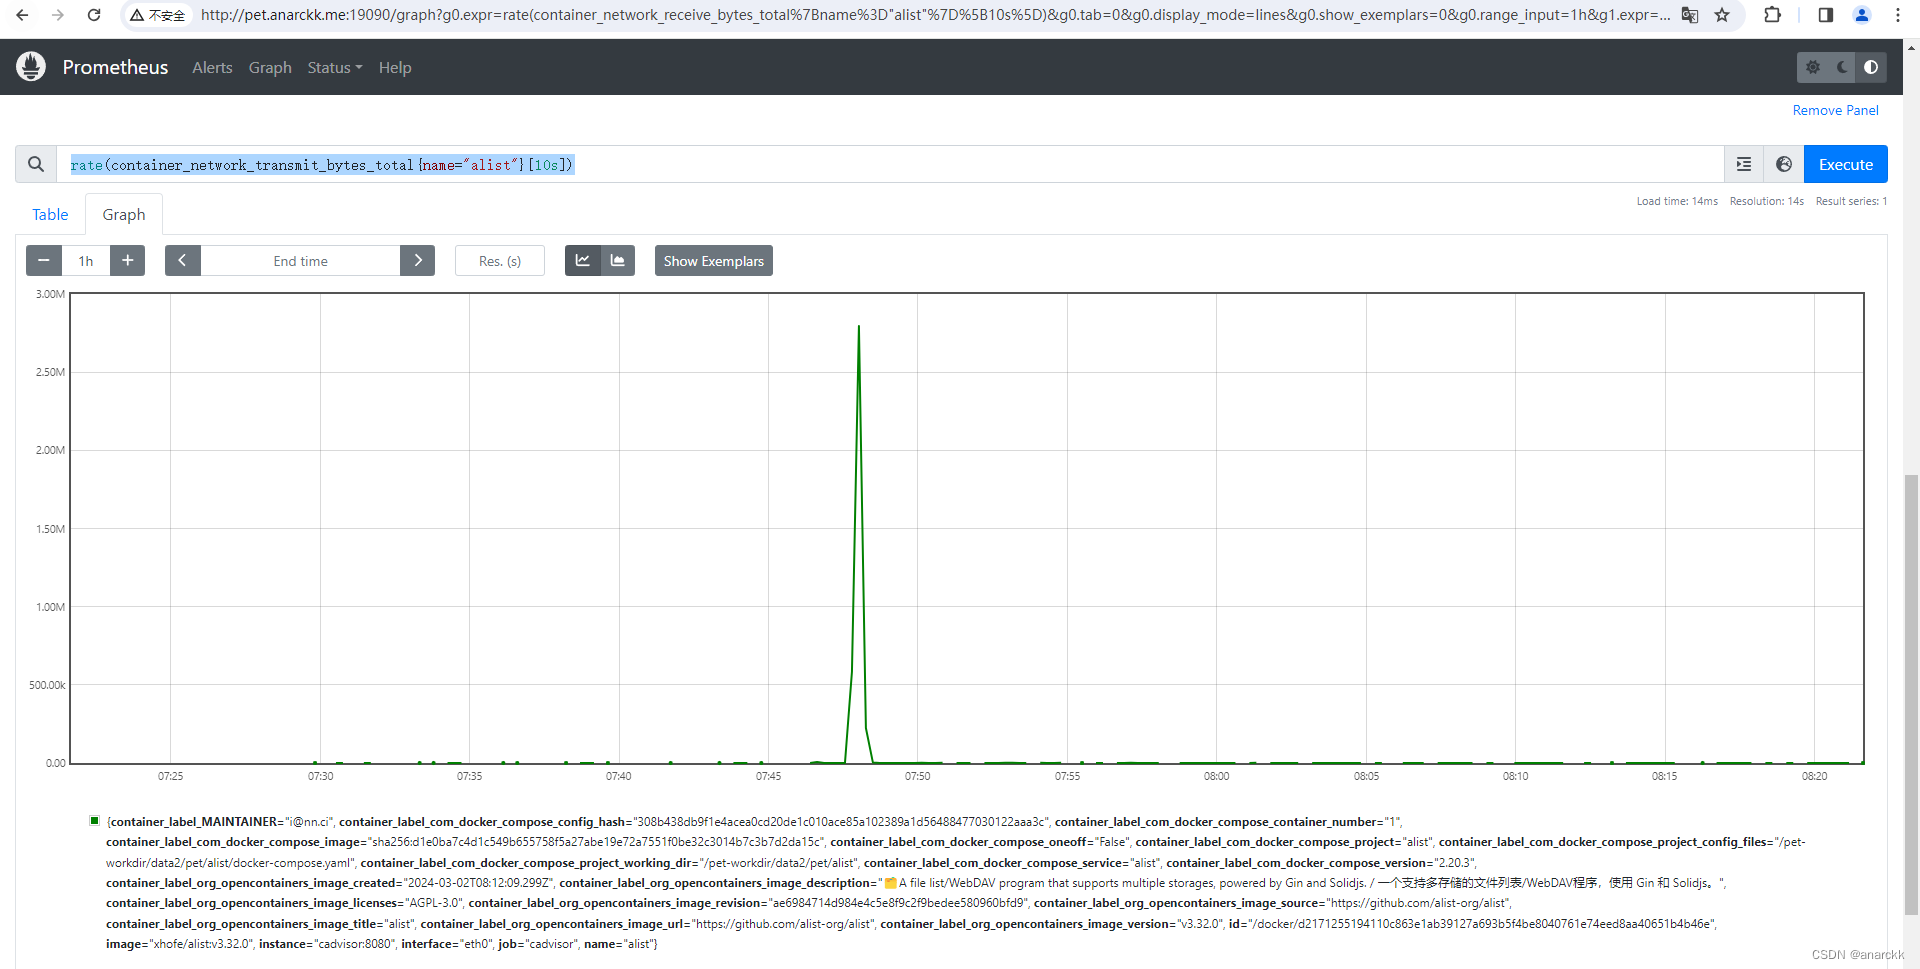This screenshot has height=969, width=1920.
Task: Open browser three-dot menu
Action: coord(1898,15)
